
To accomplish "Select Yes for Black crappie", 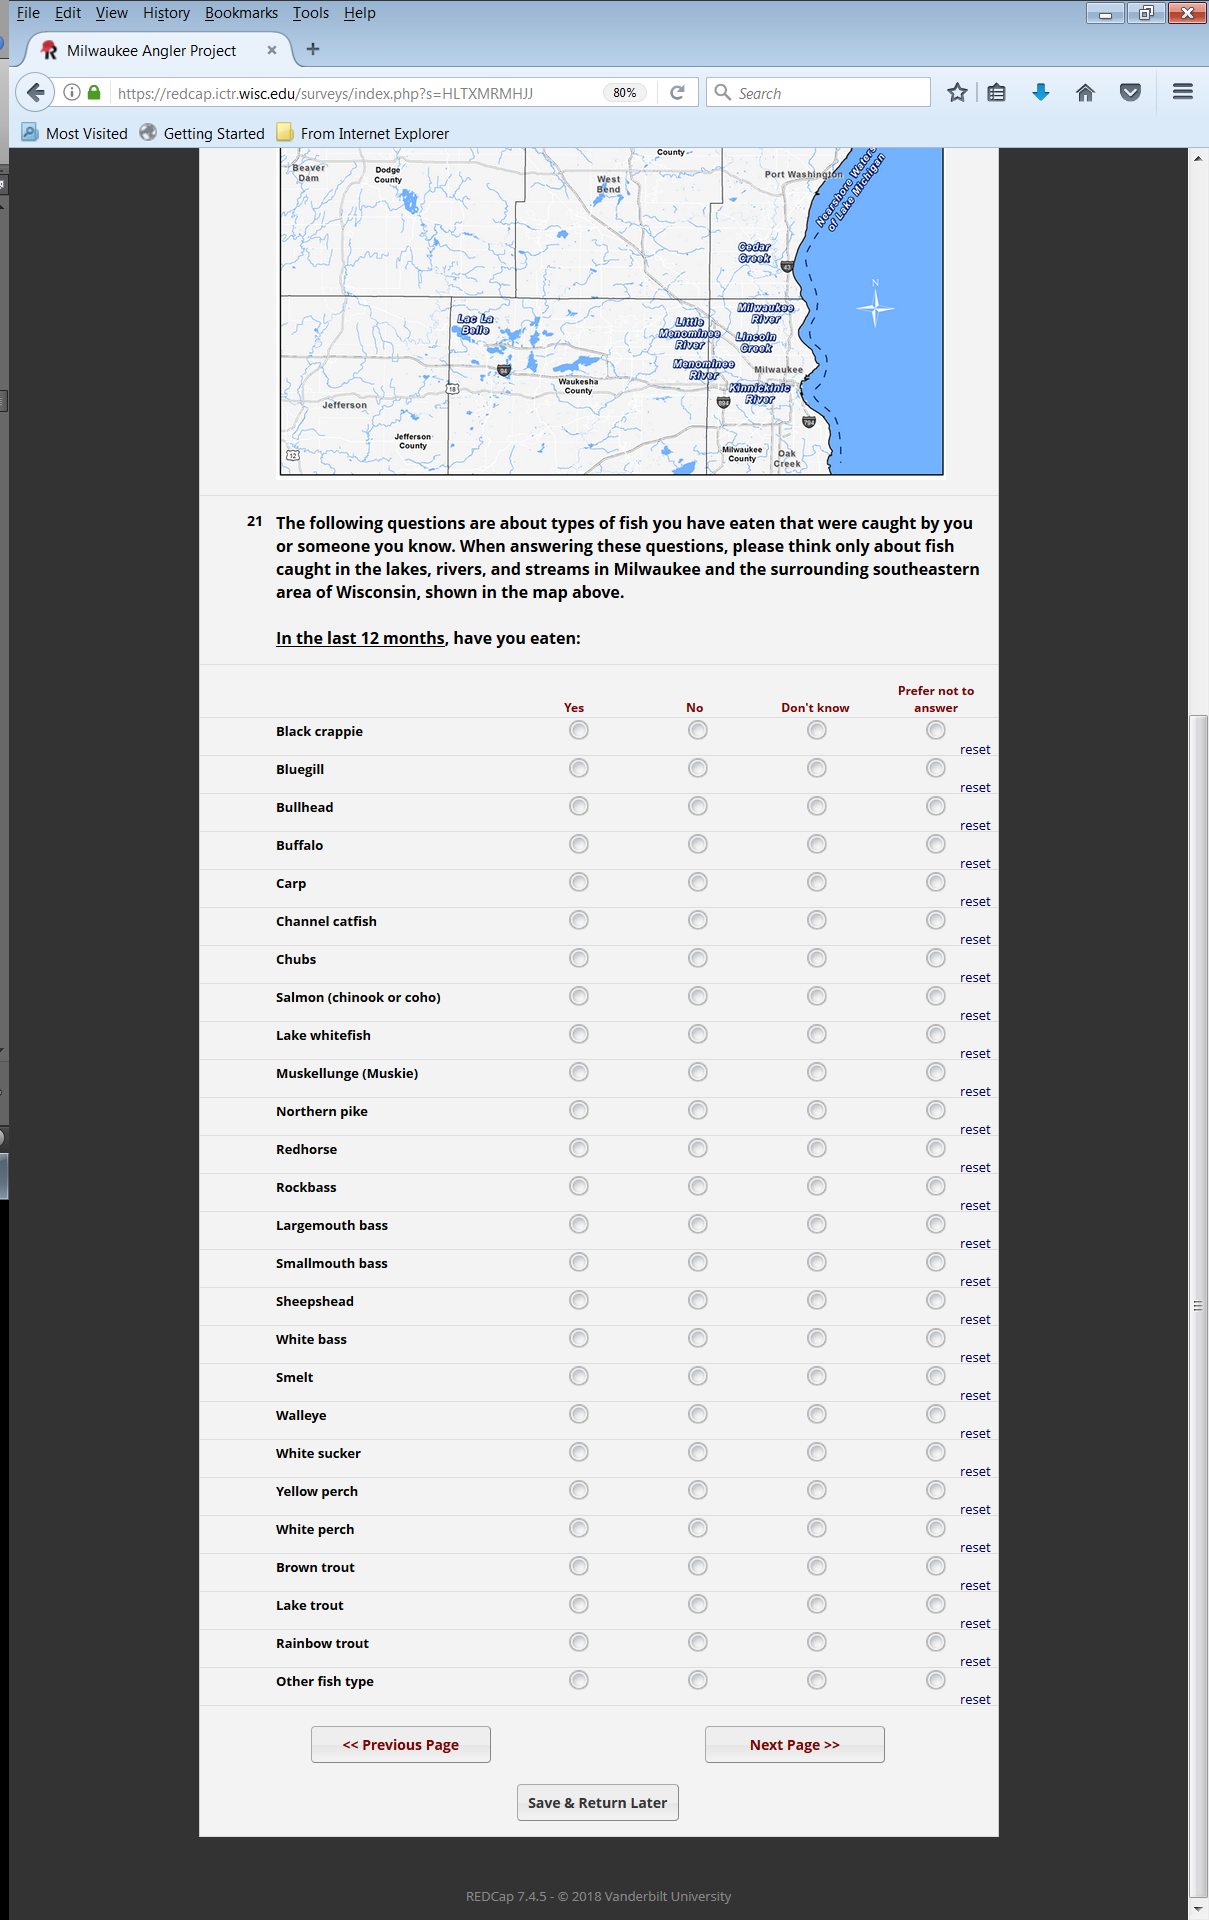I will pyautogui.click(x=578, y=731).
